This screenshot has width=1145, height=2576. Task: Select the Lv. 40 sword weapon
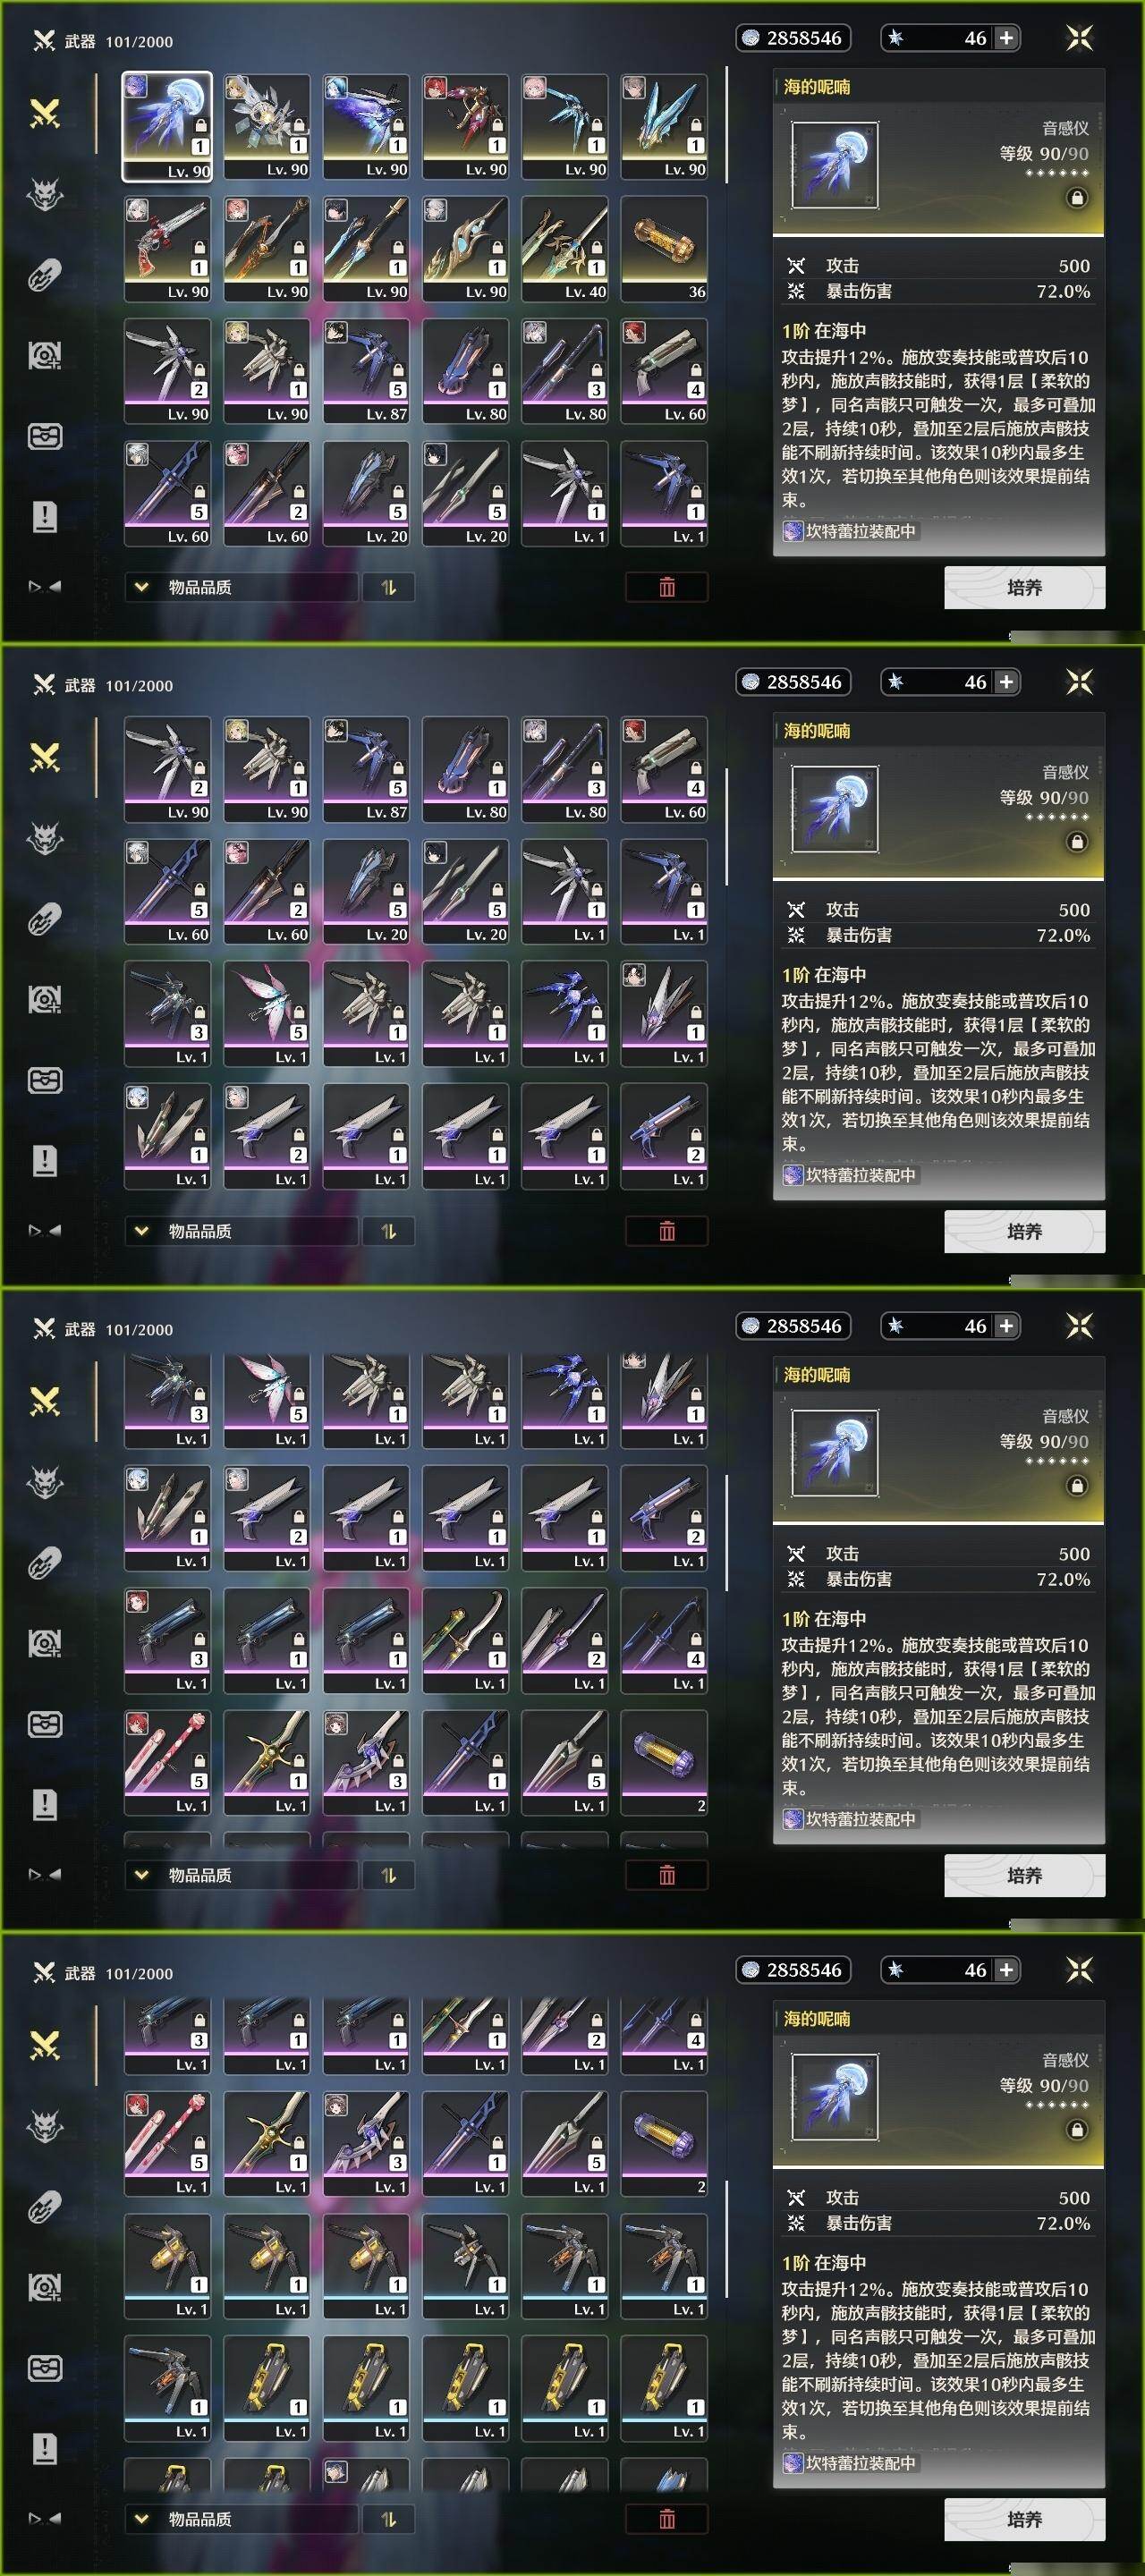tap(564, 249)
